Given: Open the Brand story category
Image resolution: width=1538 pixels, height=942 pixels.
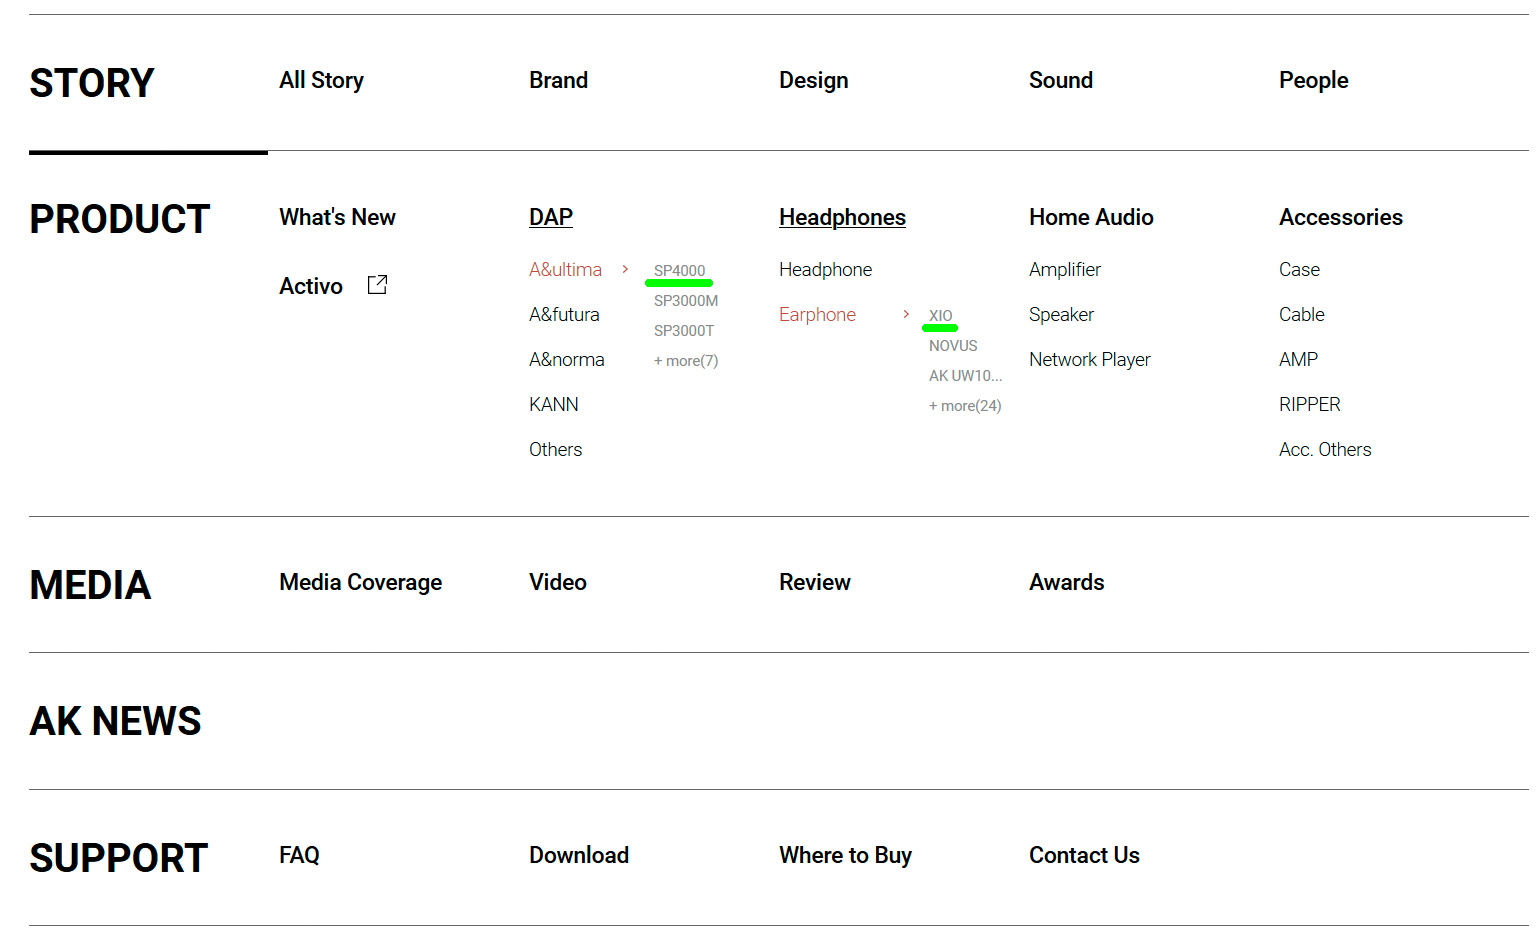Looking at the screenshot, I should [558, 80].
